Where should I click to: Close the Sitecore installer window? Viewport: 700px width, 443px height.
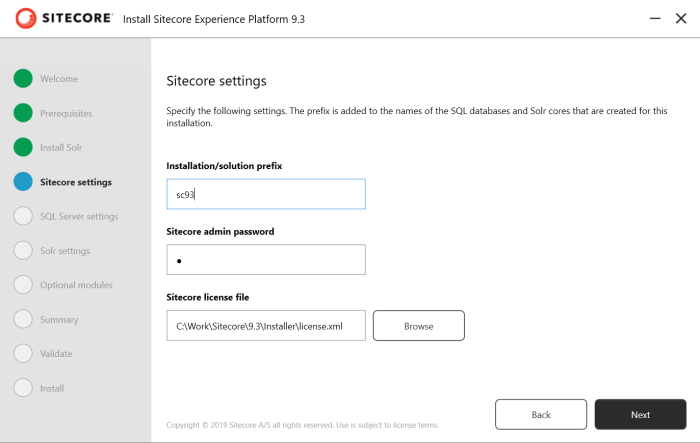(681, 18)
